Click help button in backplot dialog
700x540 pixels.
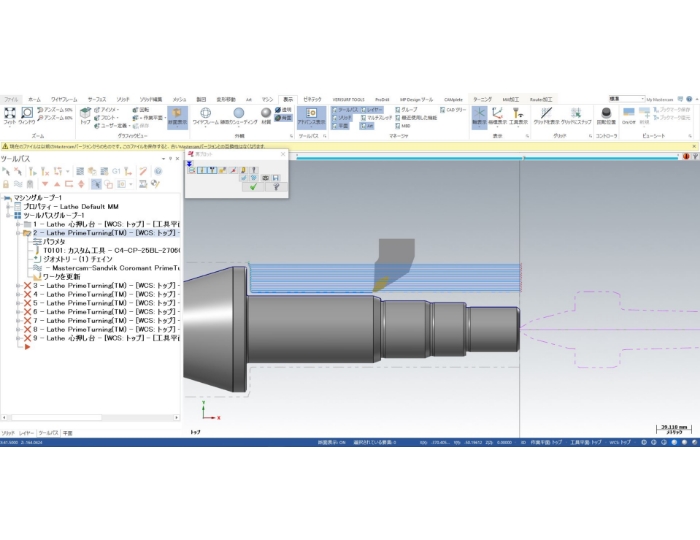click(276, 187)
